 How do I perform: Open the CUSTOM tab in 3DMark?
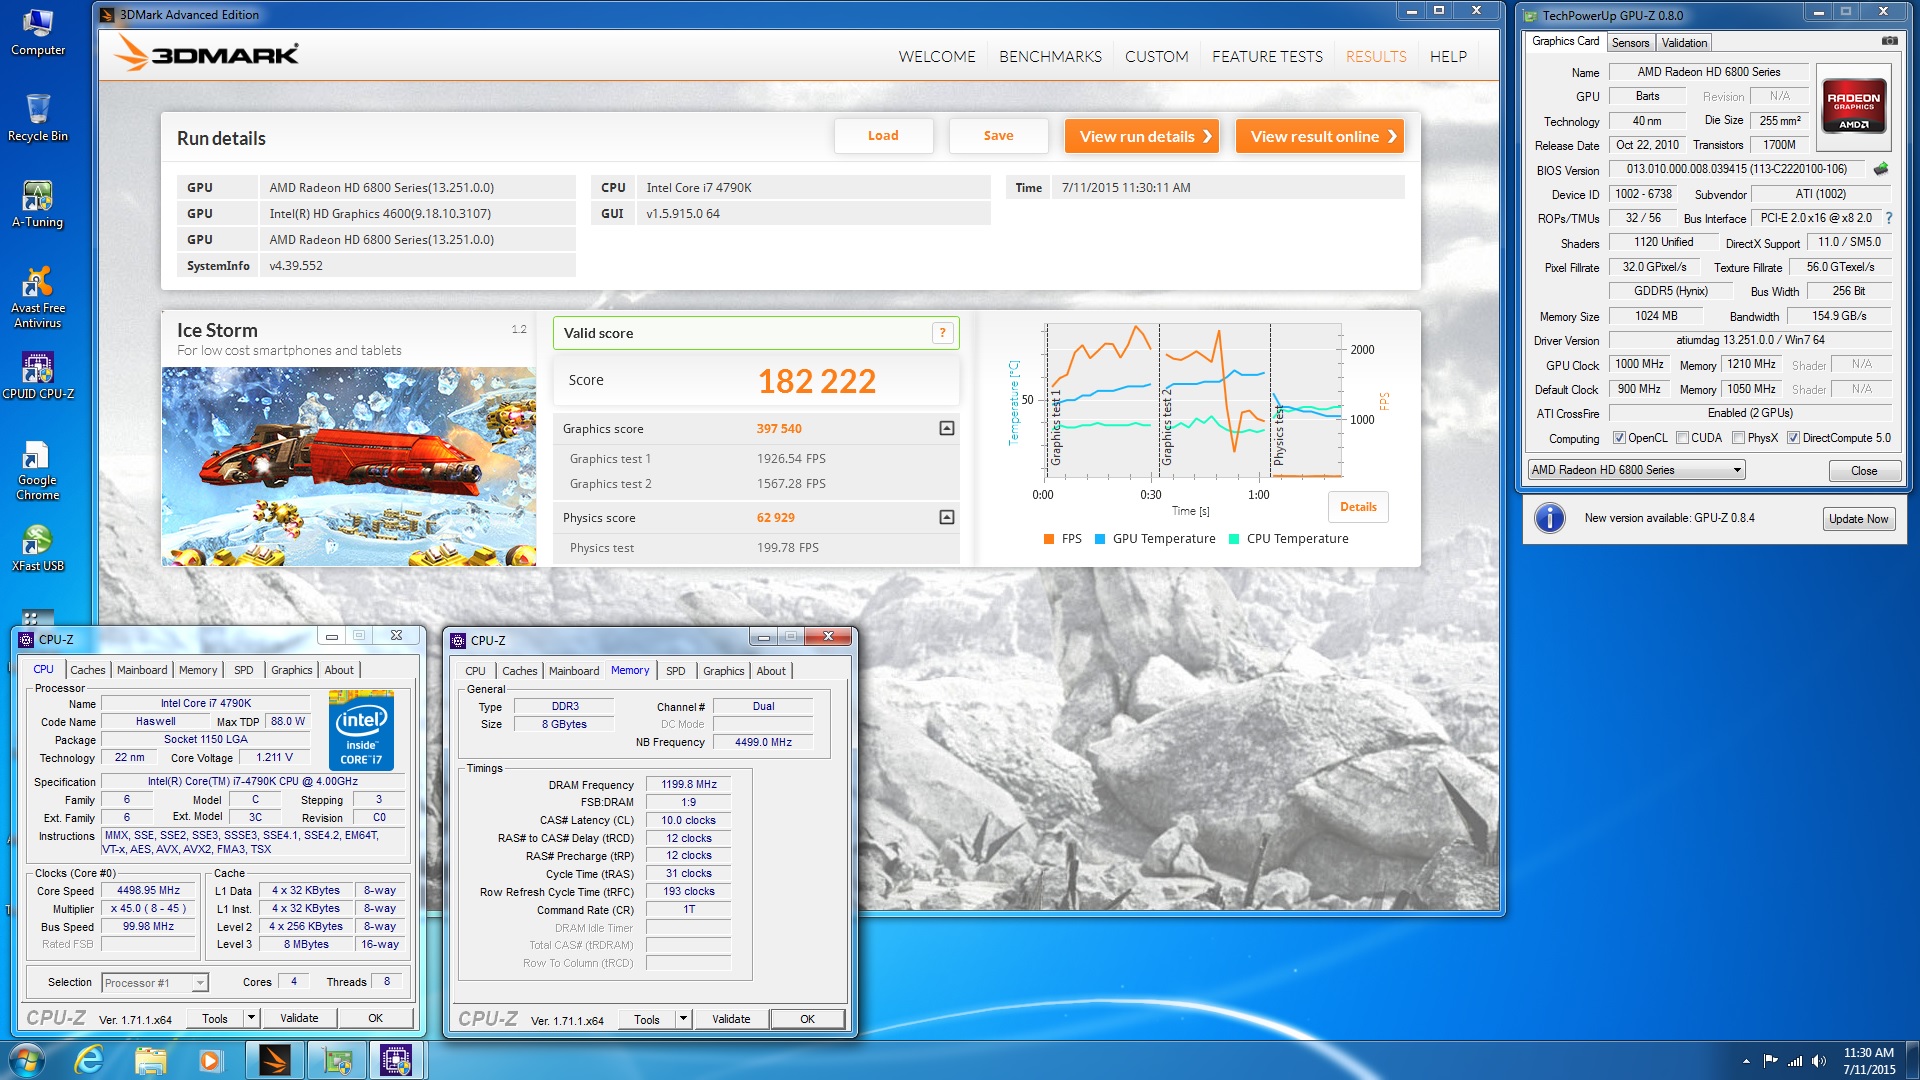(x=1157, y=57)
